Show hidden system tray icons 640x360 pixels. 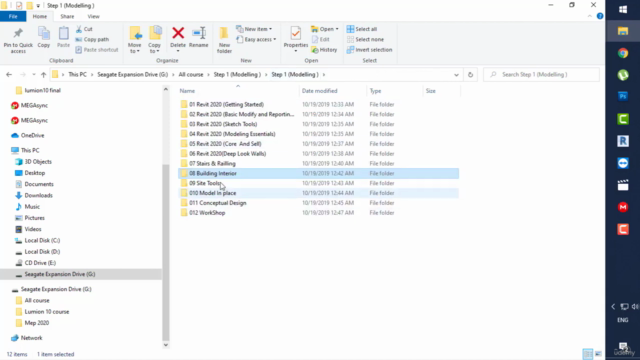tap(613, 307)
